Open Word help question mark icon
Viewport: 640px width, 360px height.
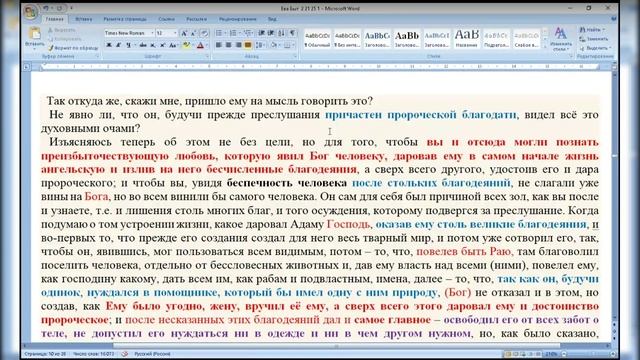(613, 19)
